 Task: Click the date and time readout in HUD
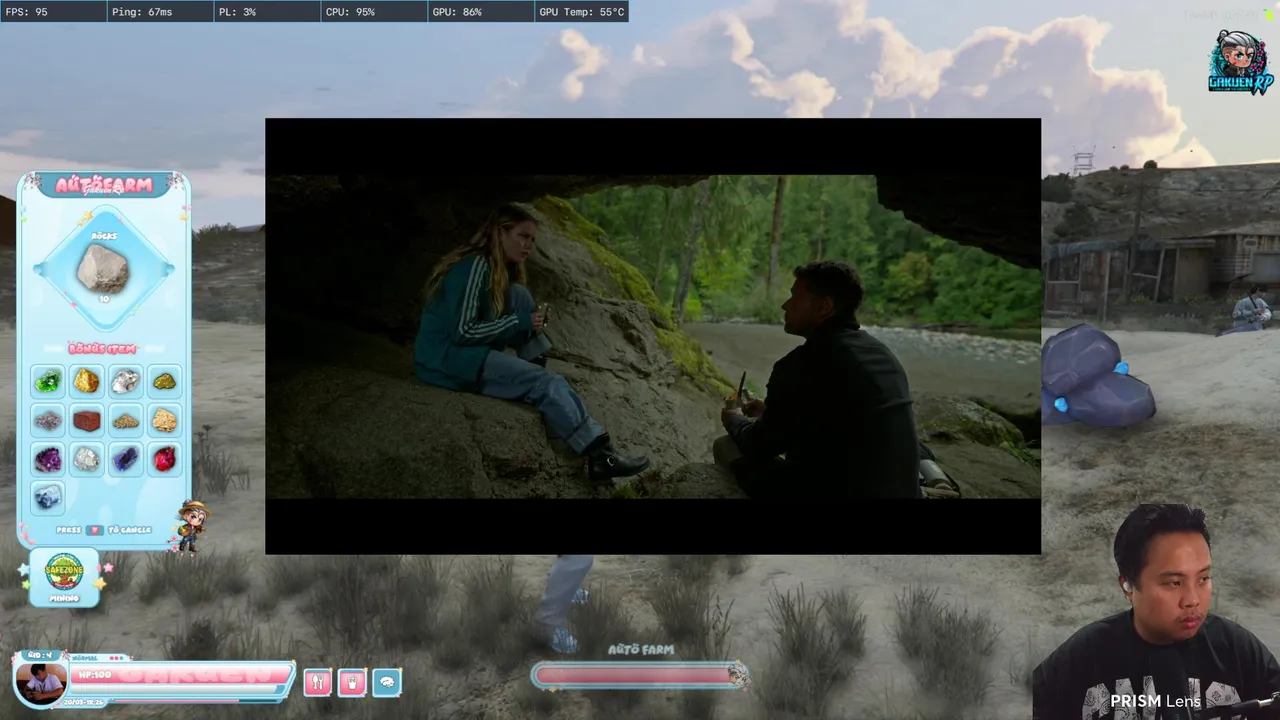(84, 702)
